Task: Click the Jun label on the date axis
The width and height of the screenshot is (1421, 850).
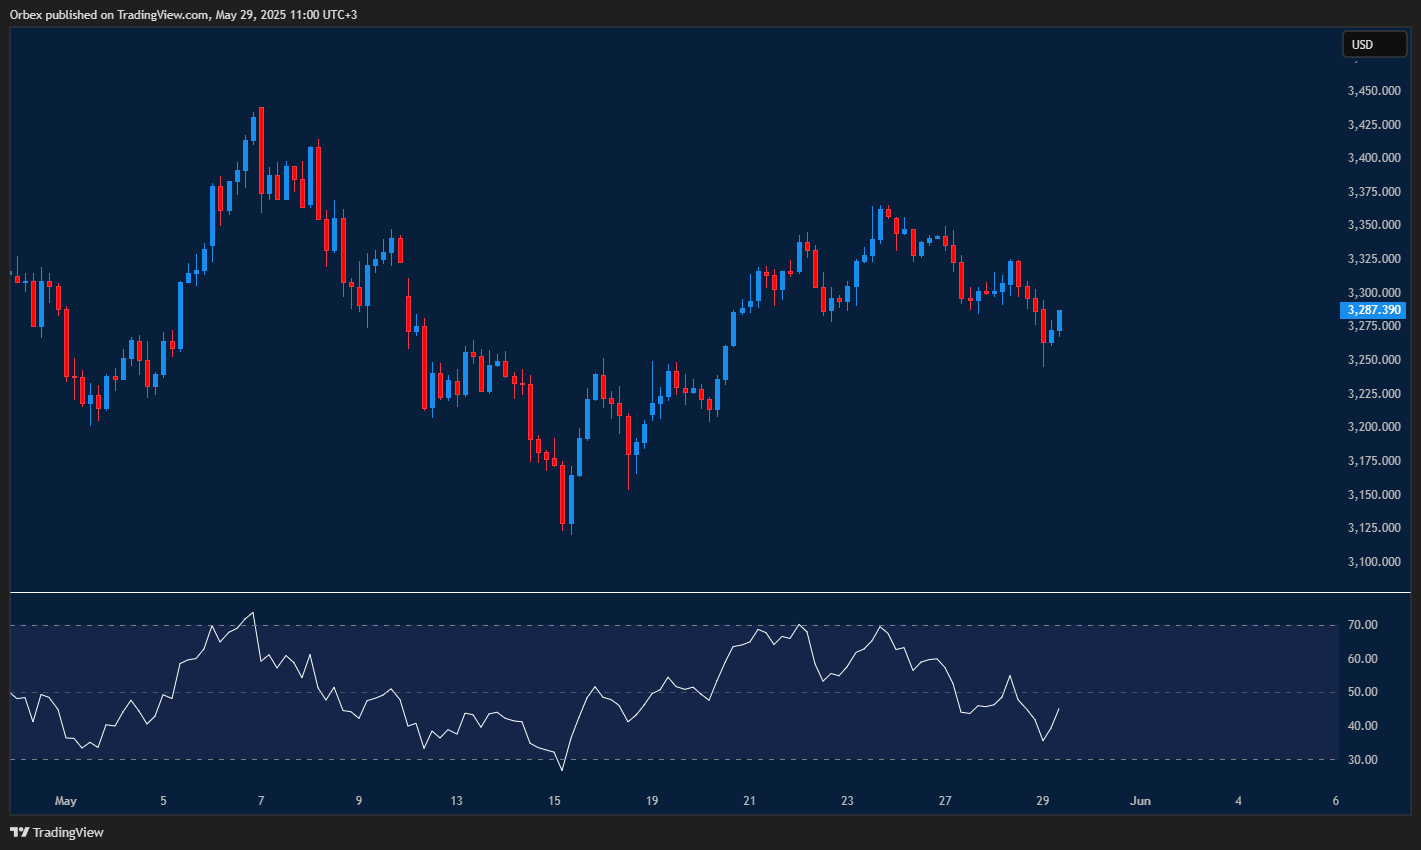Action: (1140, 800)
